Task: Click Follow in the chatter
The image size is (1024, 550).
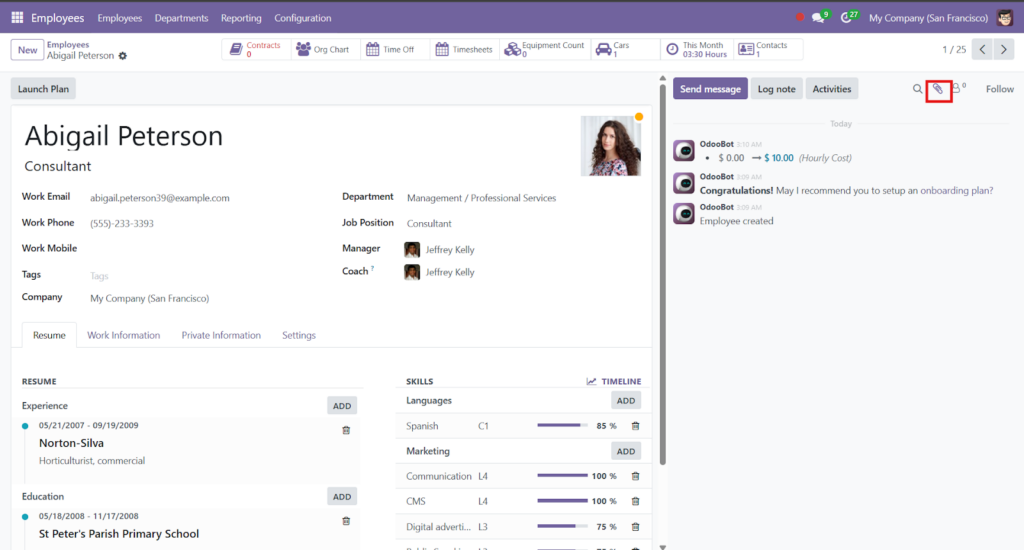Action: click(999, 89)
